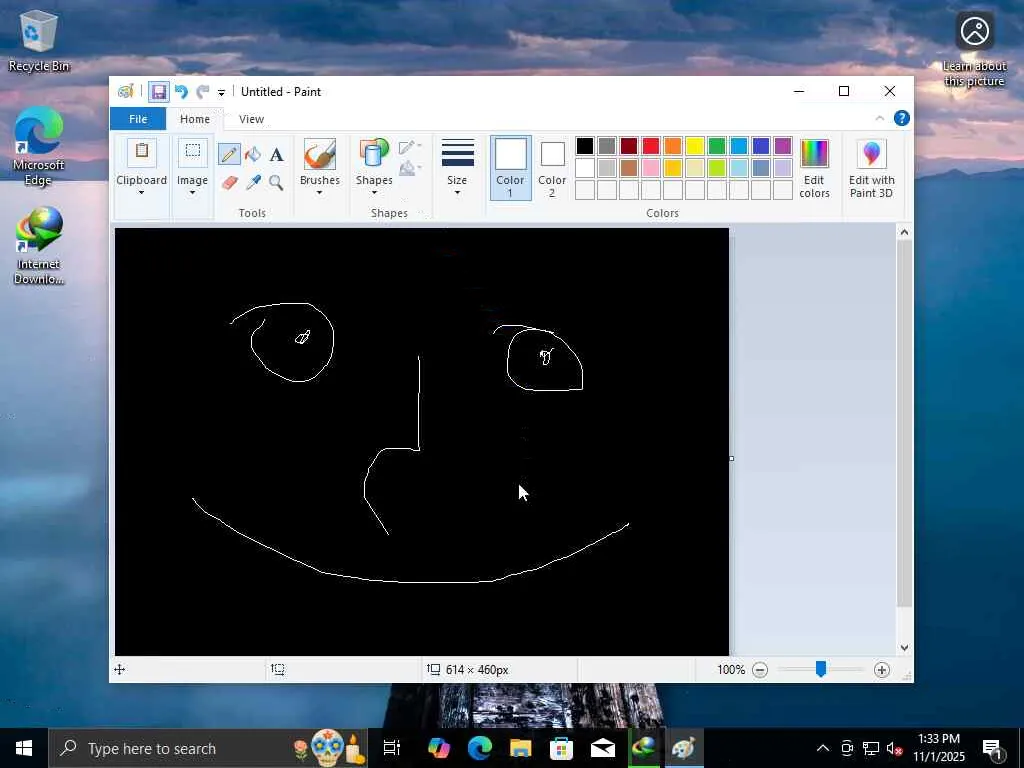Select the Color picker eyedropper tool
The width and height of the screenshot is (1024, 768).
[x=253, y=182]
